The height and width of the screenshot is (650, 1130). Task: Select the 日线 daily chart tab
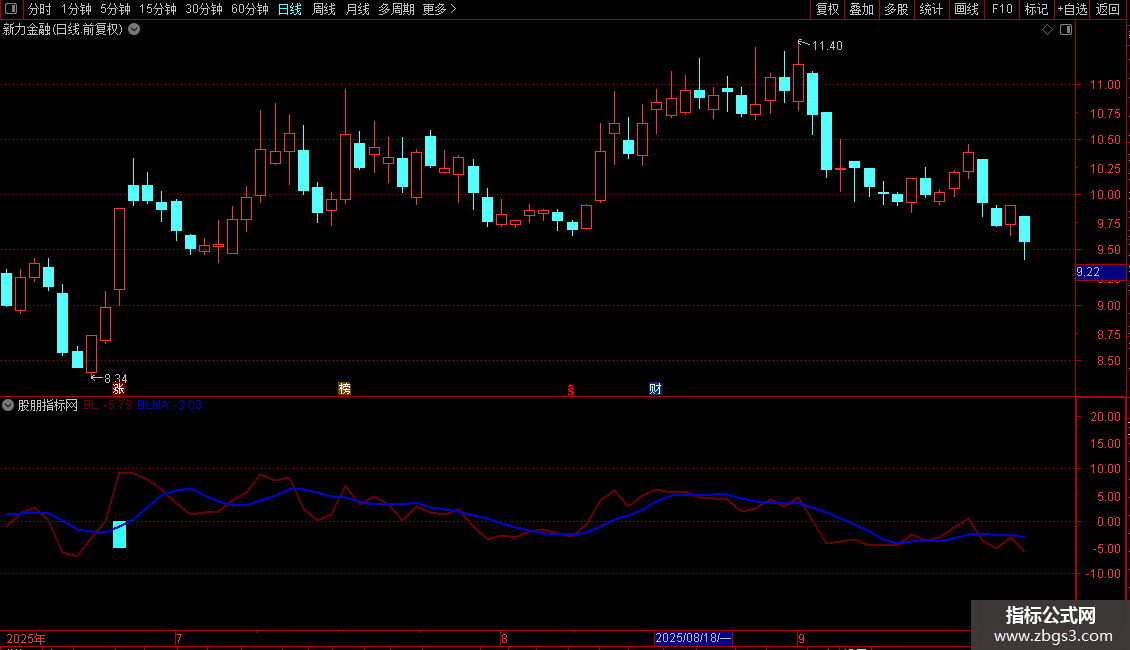[x=290, y=9]
